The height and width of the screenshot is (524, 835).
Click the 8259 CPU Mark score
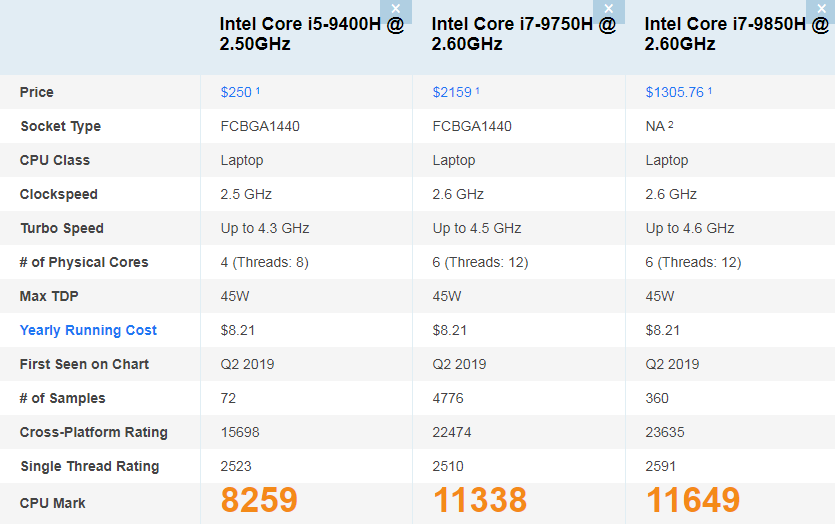259,501
